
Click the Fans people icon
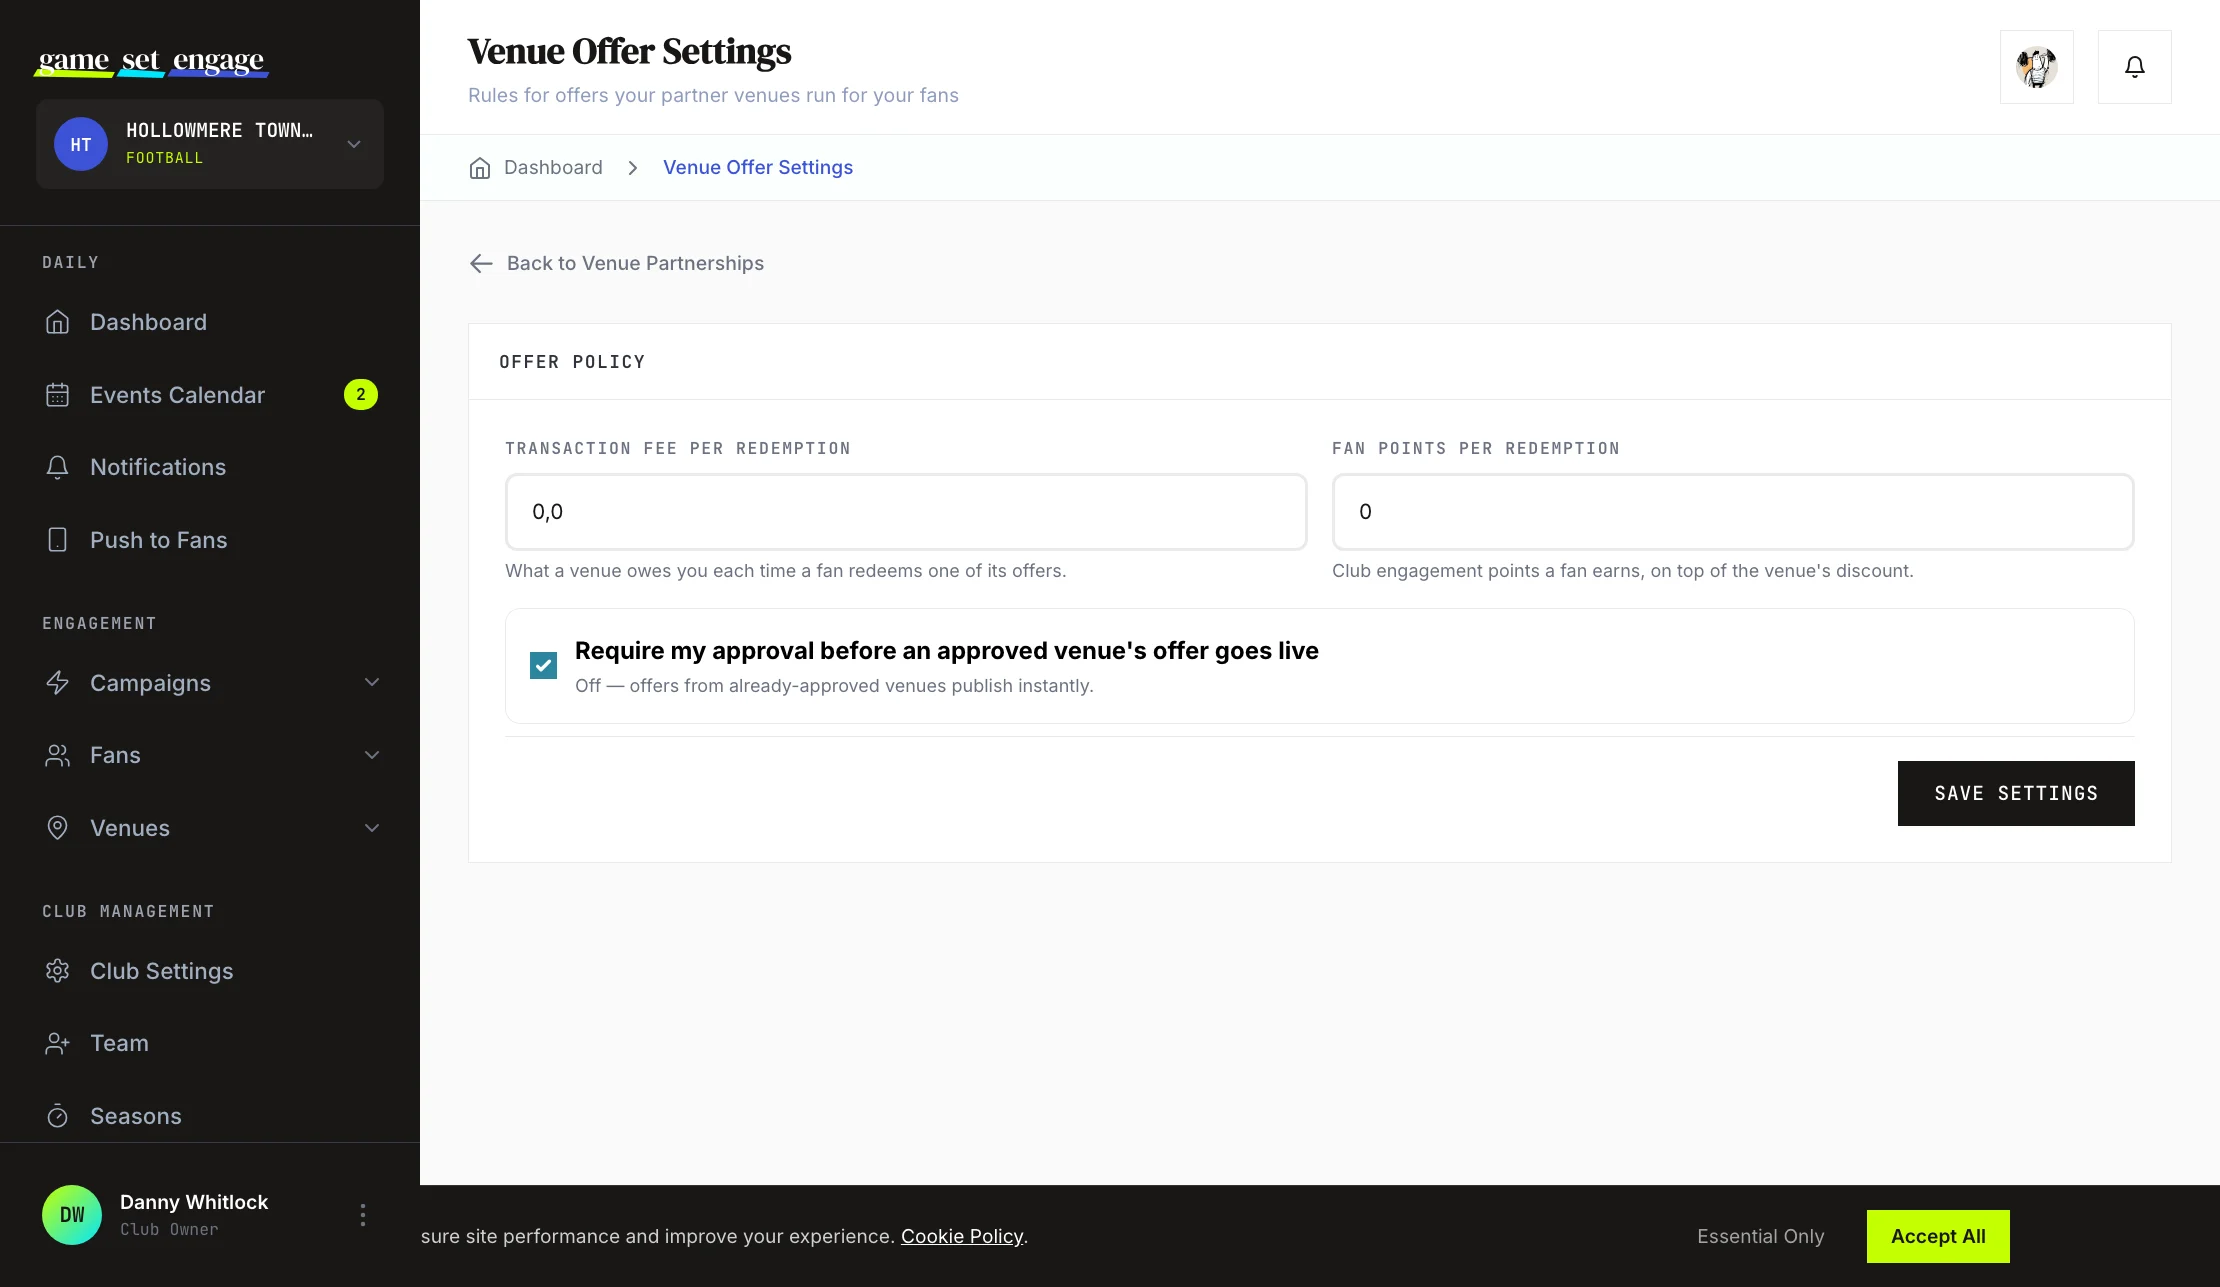pos(58,755)
